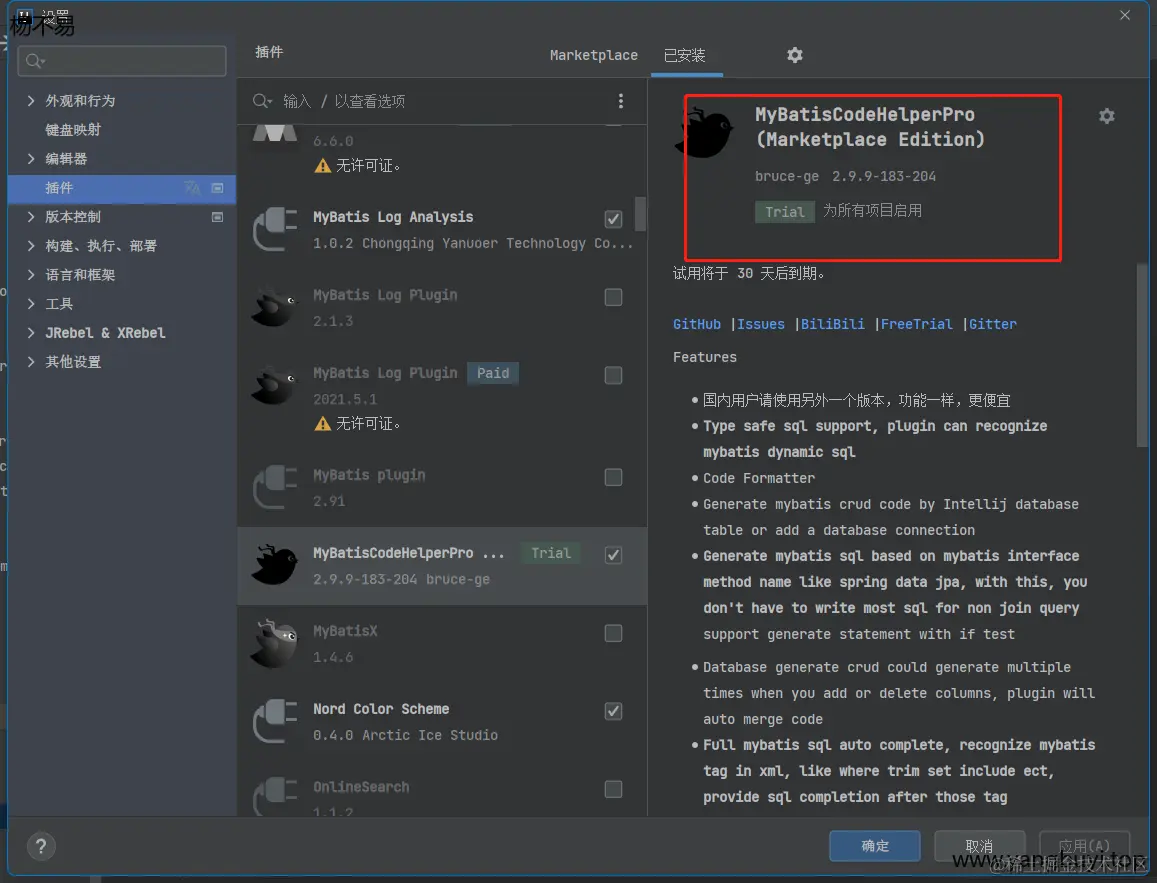Enable MyBatis plugin 2.91 checkbox
This screenshot has width=1157, height=883.
pos(613,477)
